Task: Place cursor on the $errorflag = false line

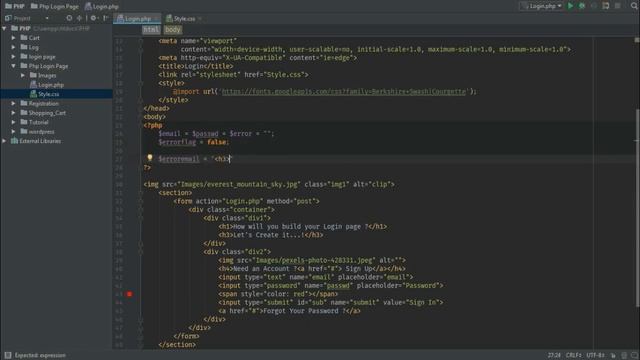Action: pyautogui.click(x=193, y=142)
